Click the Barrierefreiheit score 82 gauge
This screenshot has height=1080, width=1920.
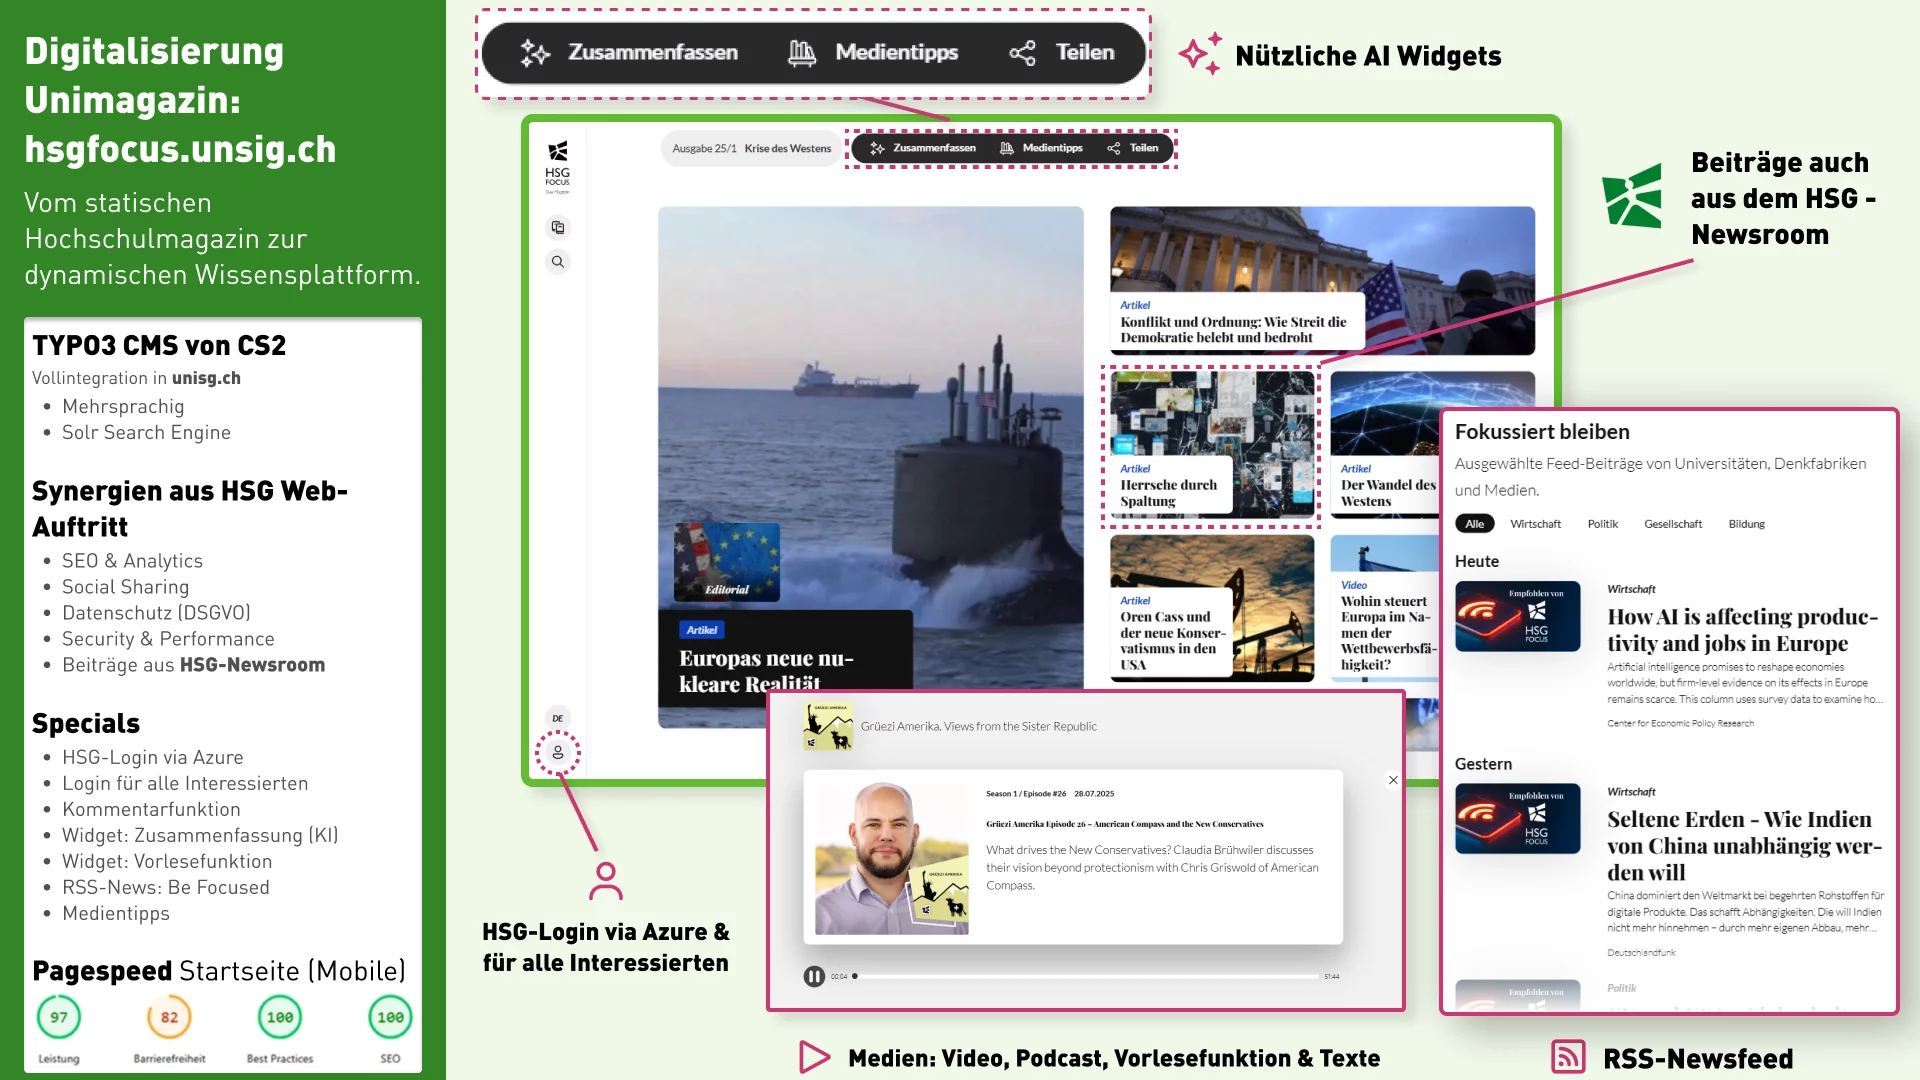pyautogui.click(x=169, y=1017)
